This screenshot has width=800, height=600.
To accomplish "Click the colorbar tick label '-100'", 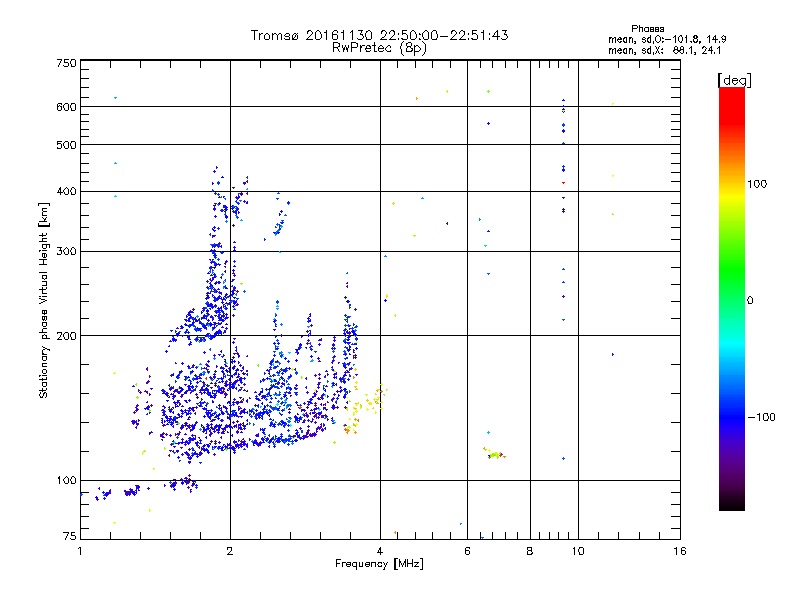I will [762, 417].
